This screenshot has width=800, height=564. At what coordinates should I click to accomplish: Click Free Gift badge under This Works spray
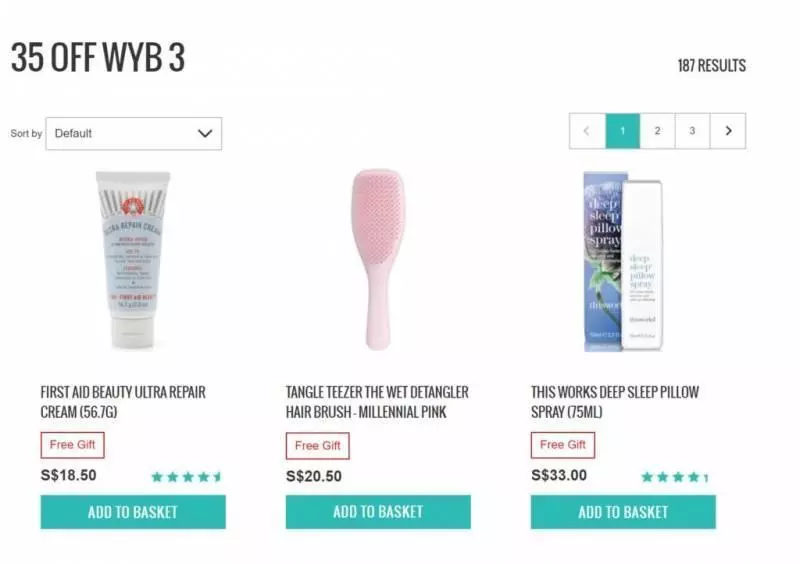tap(563, 445)
